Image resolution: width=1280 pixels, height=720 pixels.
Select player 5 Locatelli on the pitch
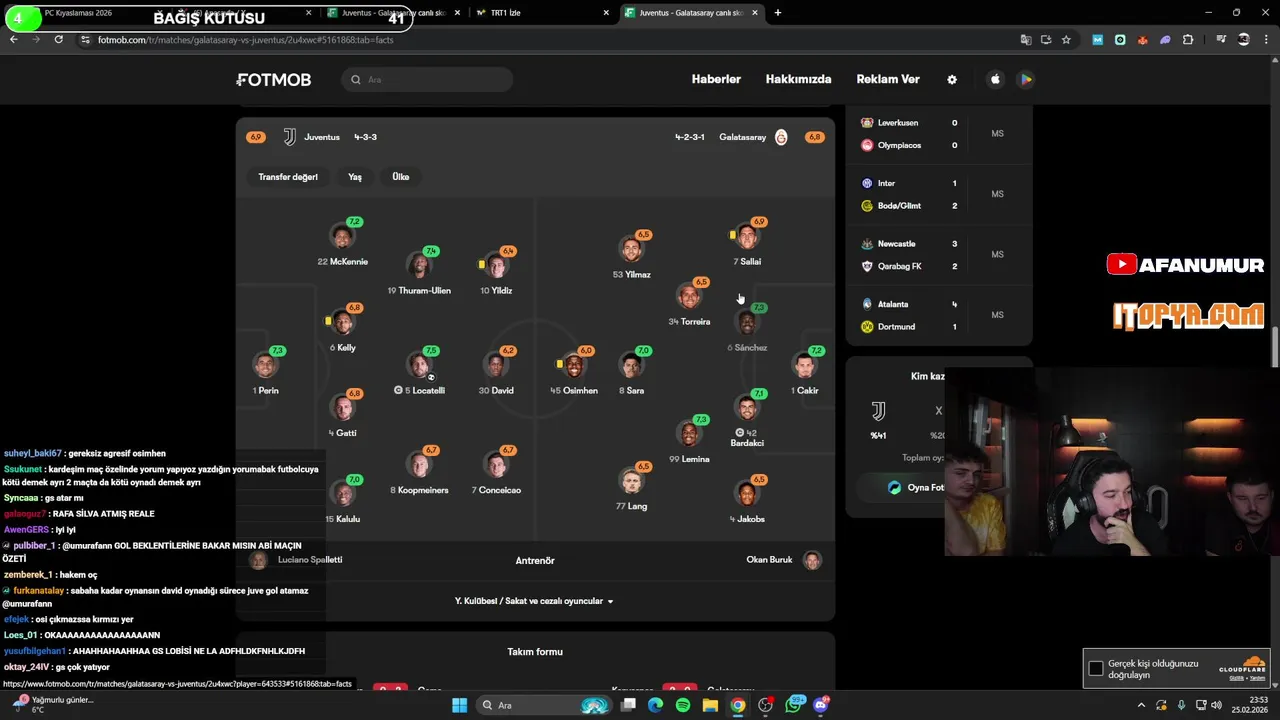pyautogui.click(x=420, y=372)
